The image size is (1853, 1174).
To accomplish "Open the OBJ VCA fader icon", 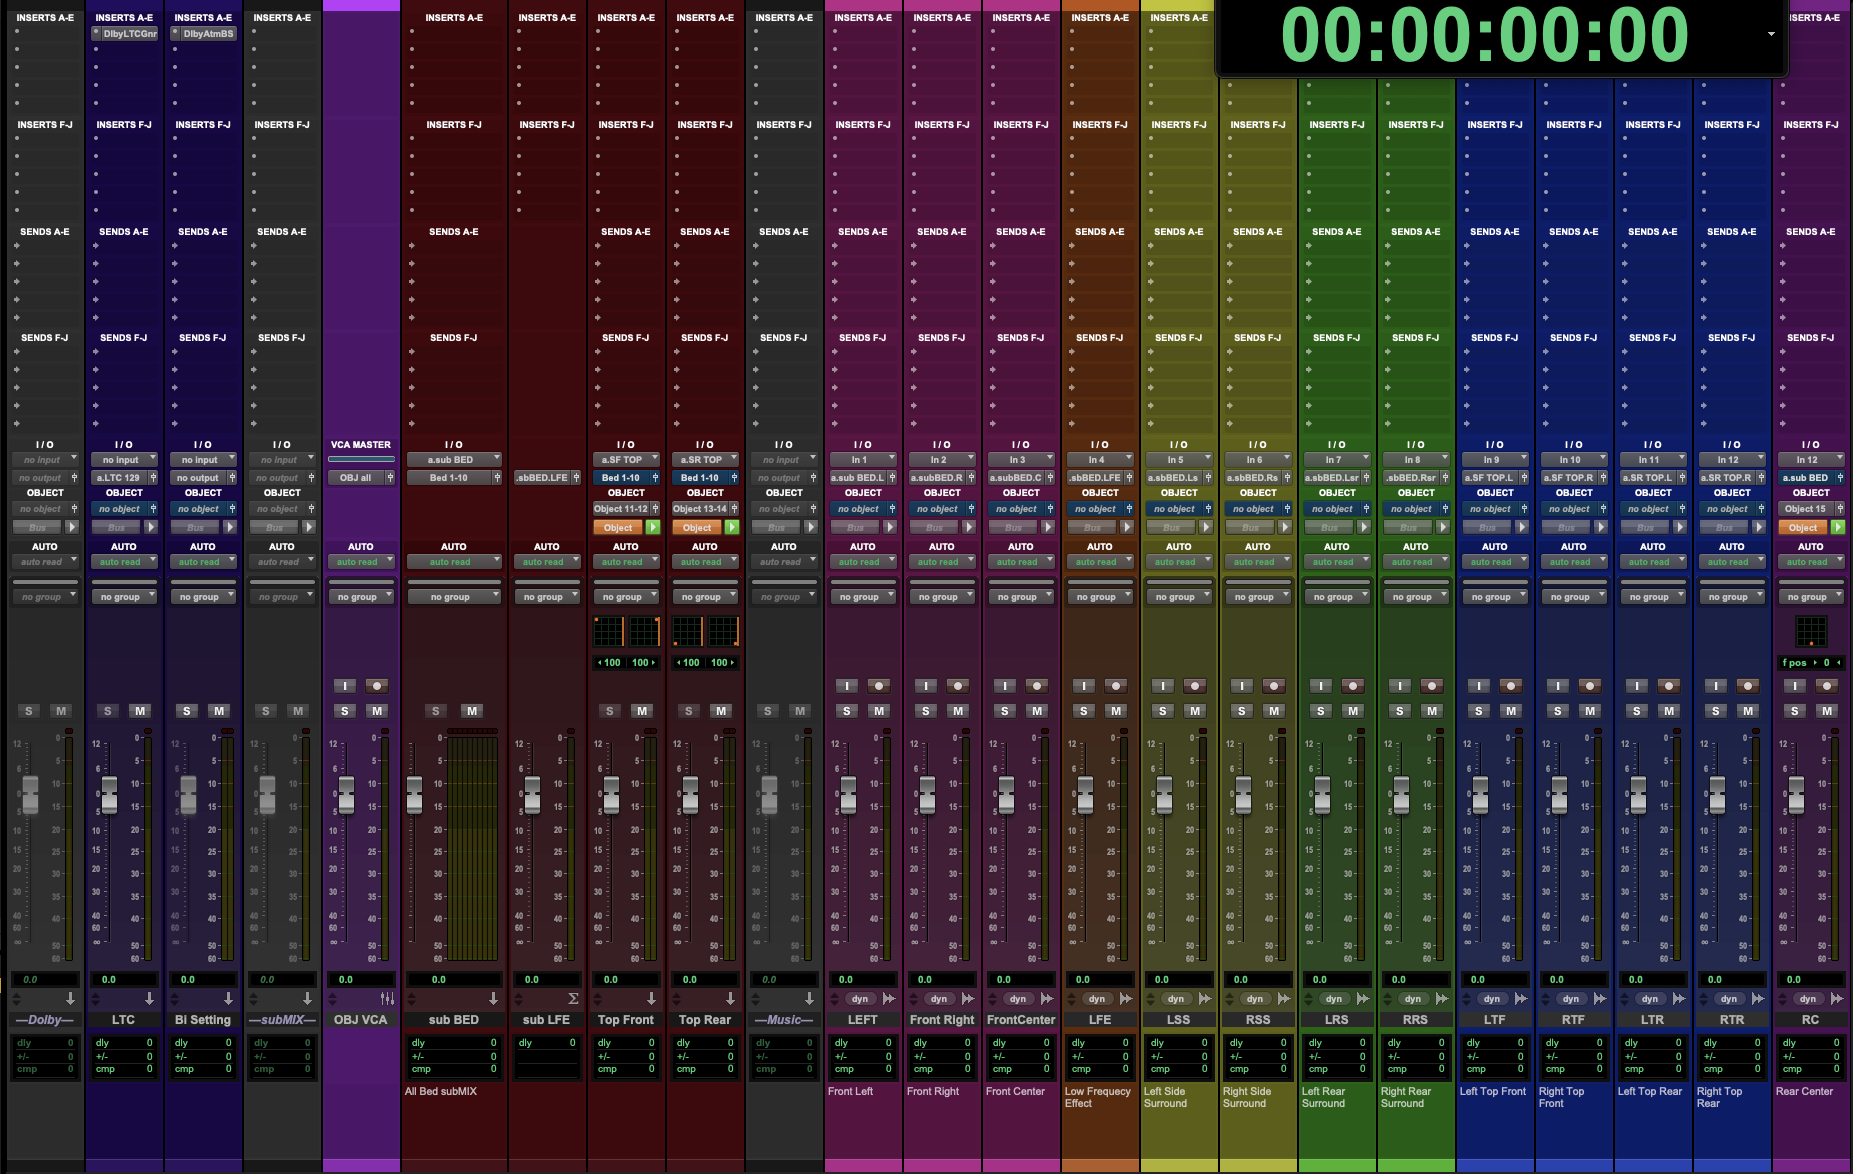I will point(387,999).
